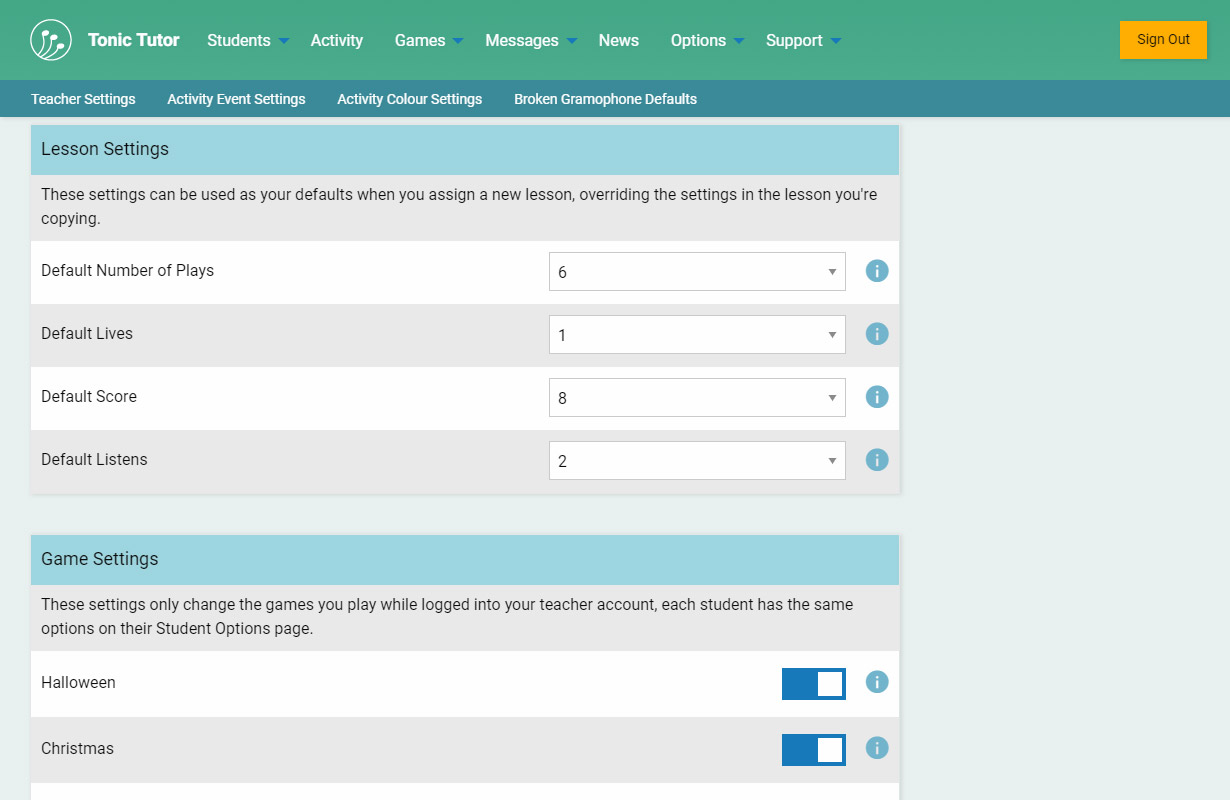Toggle the Halloween game switch
Image resolution: width=1230 pixels, height=800 pixels.
(813, 684)
